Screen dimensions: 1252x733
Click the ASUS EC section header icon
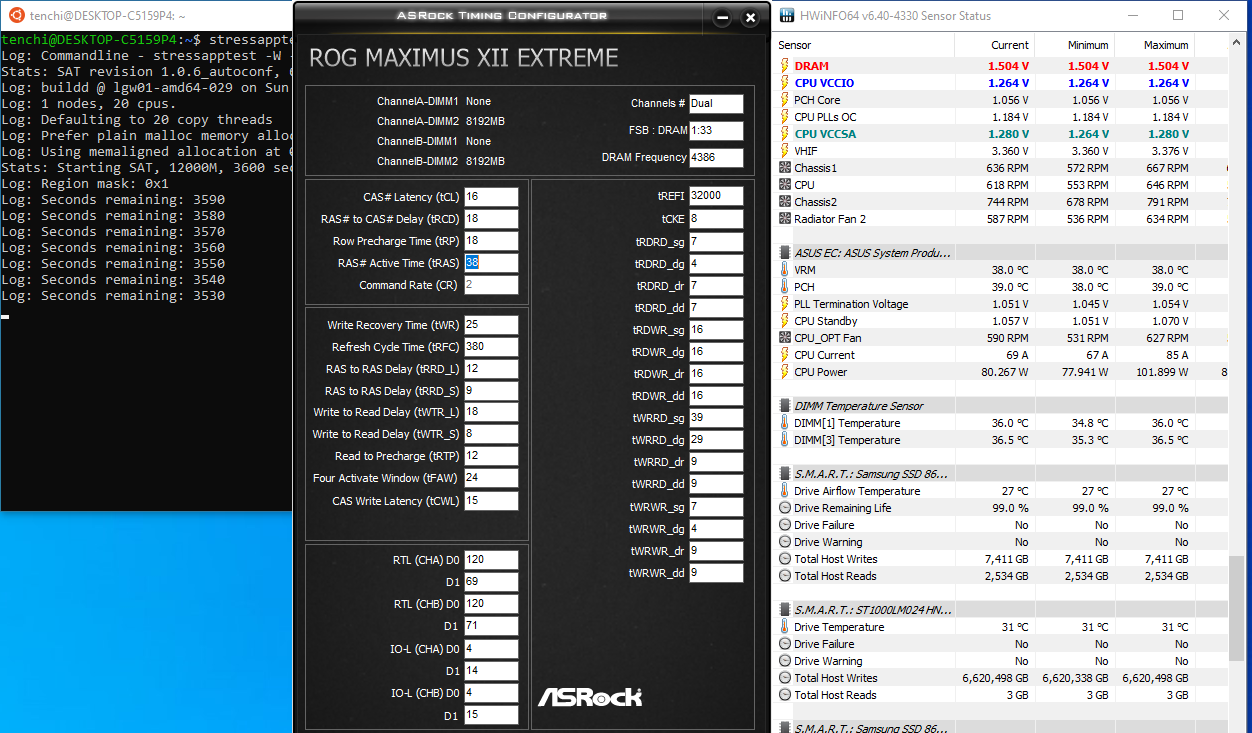(x=785, y=253)
